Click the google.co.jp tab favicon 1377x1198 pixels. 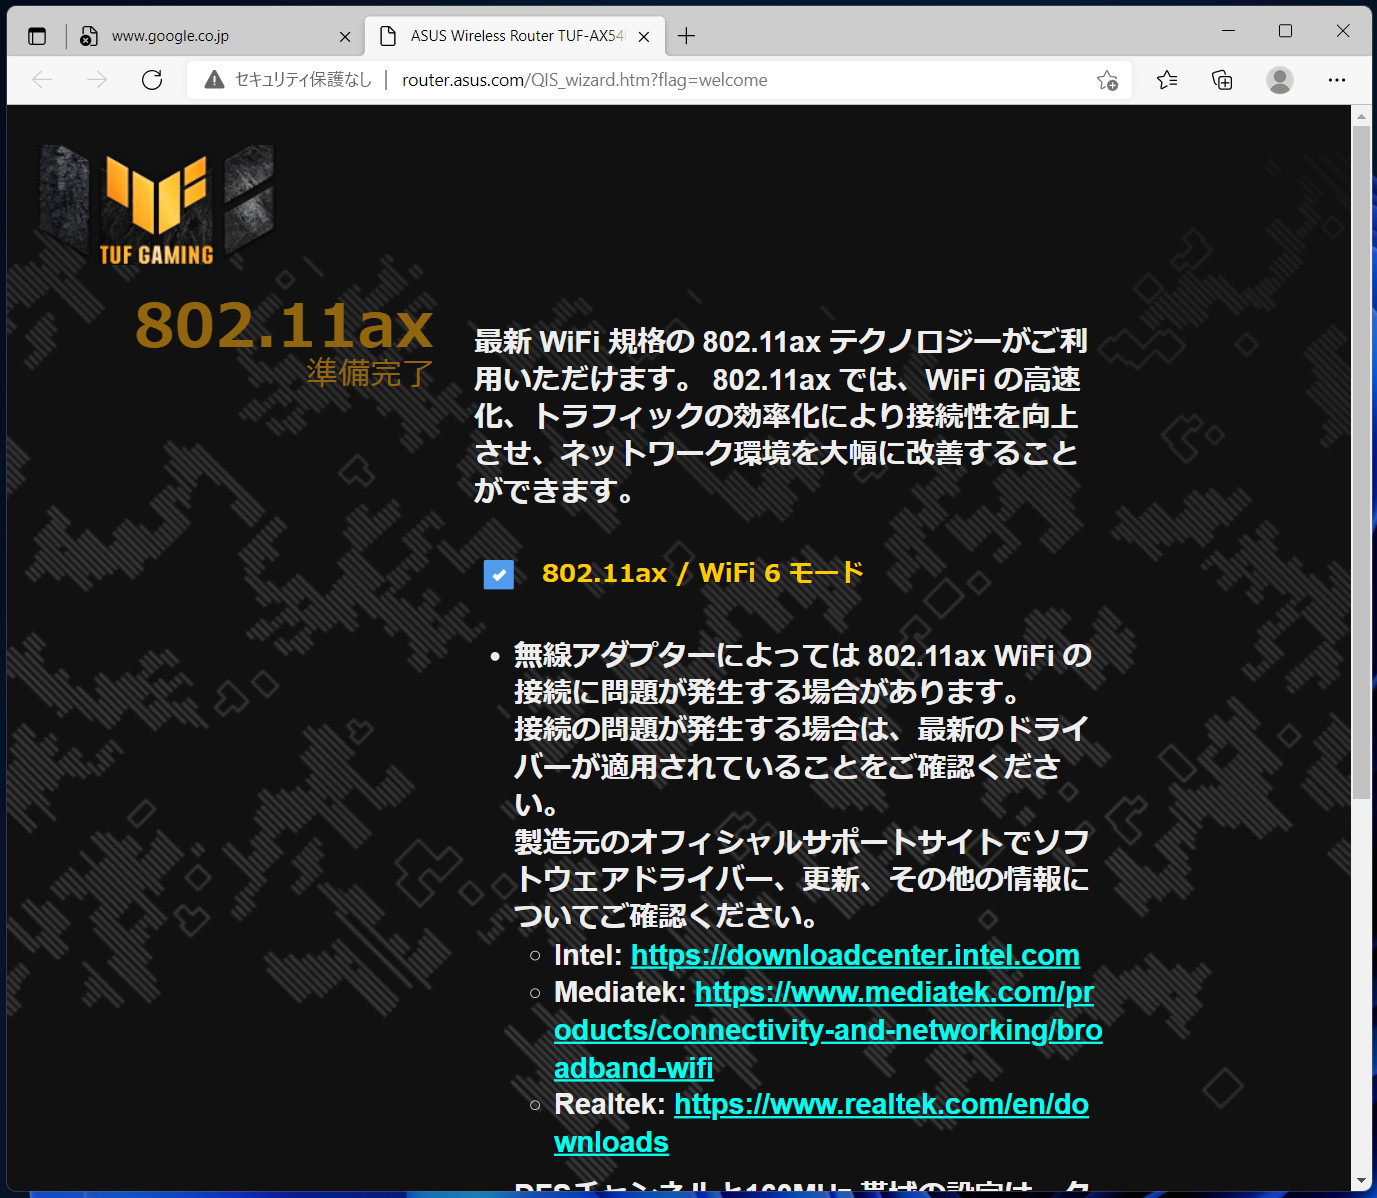89,36
